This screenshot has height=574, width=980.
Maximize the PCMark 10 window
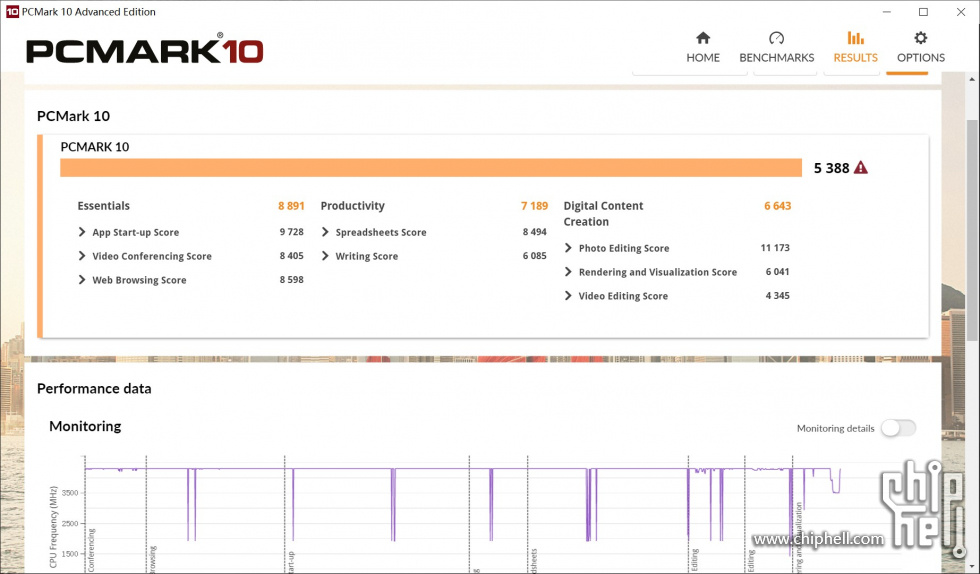923,12
